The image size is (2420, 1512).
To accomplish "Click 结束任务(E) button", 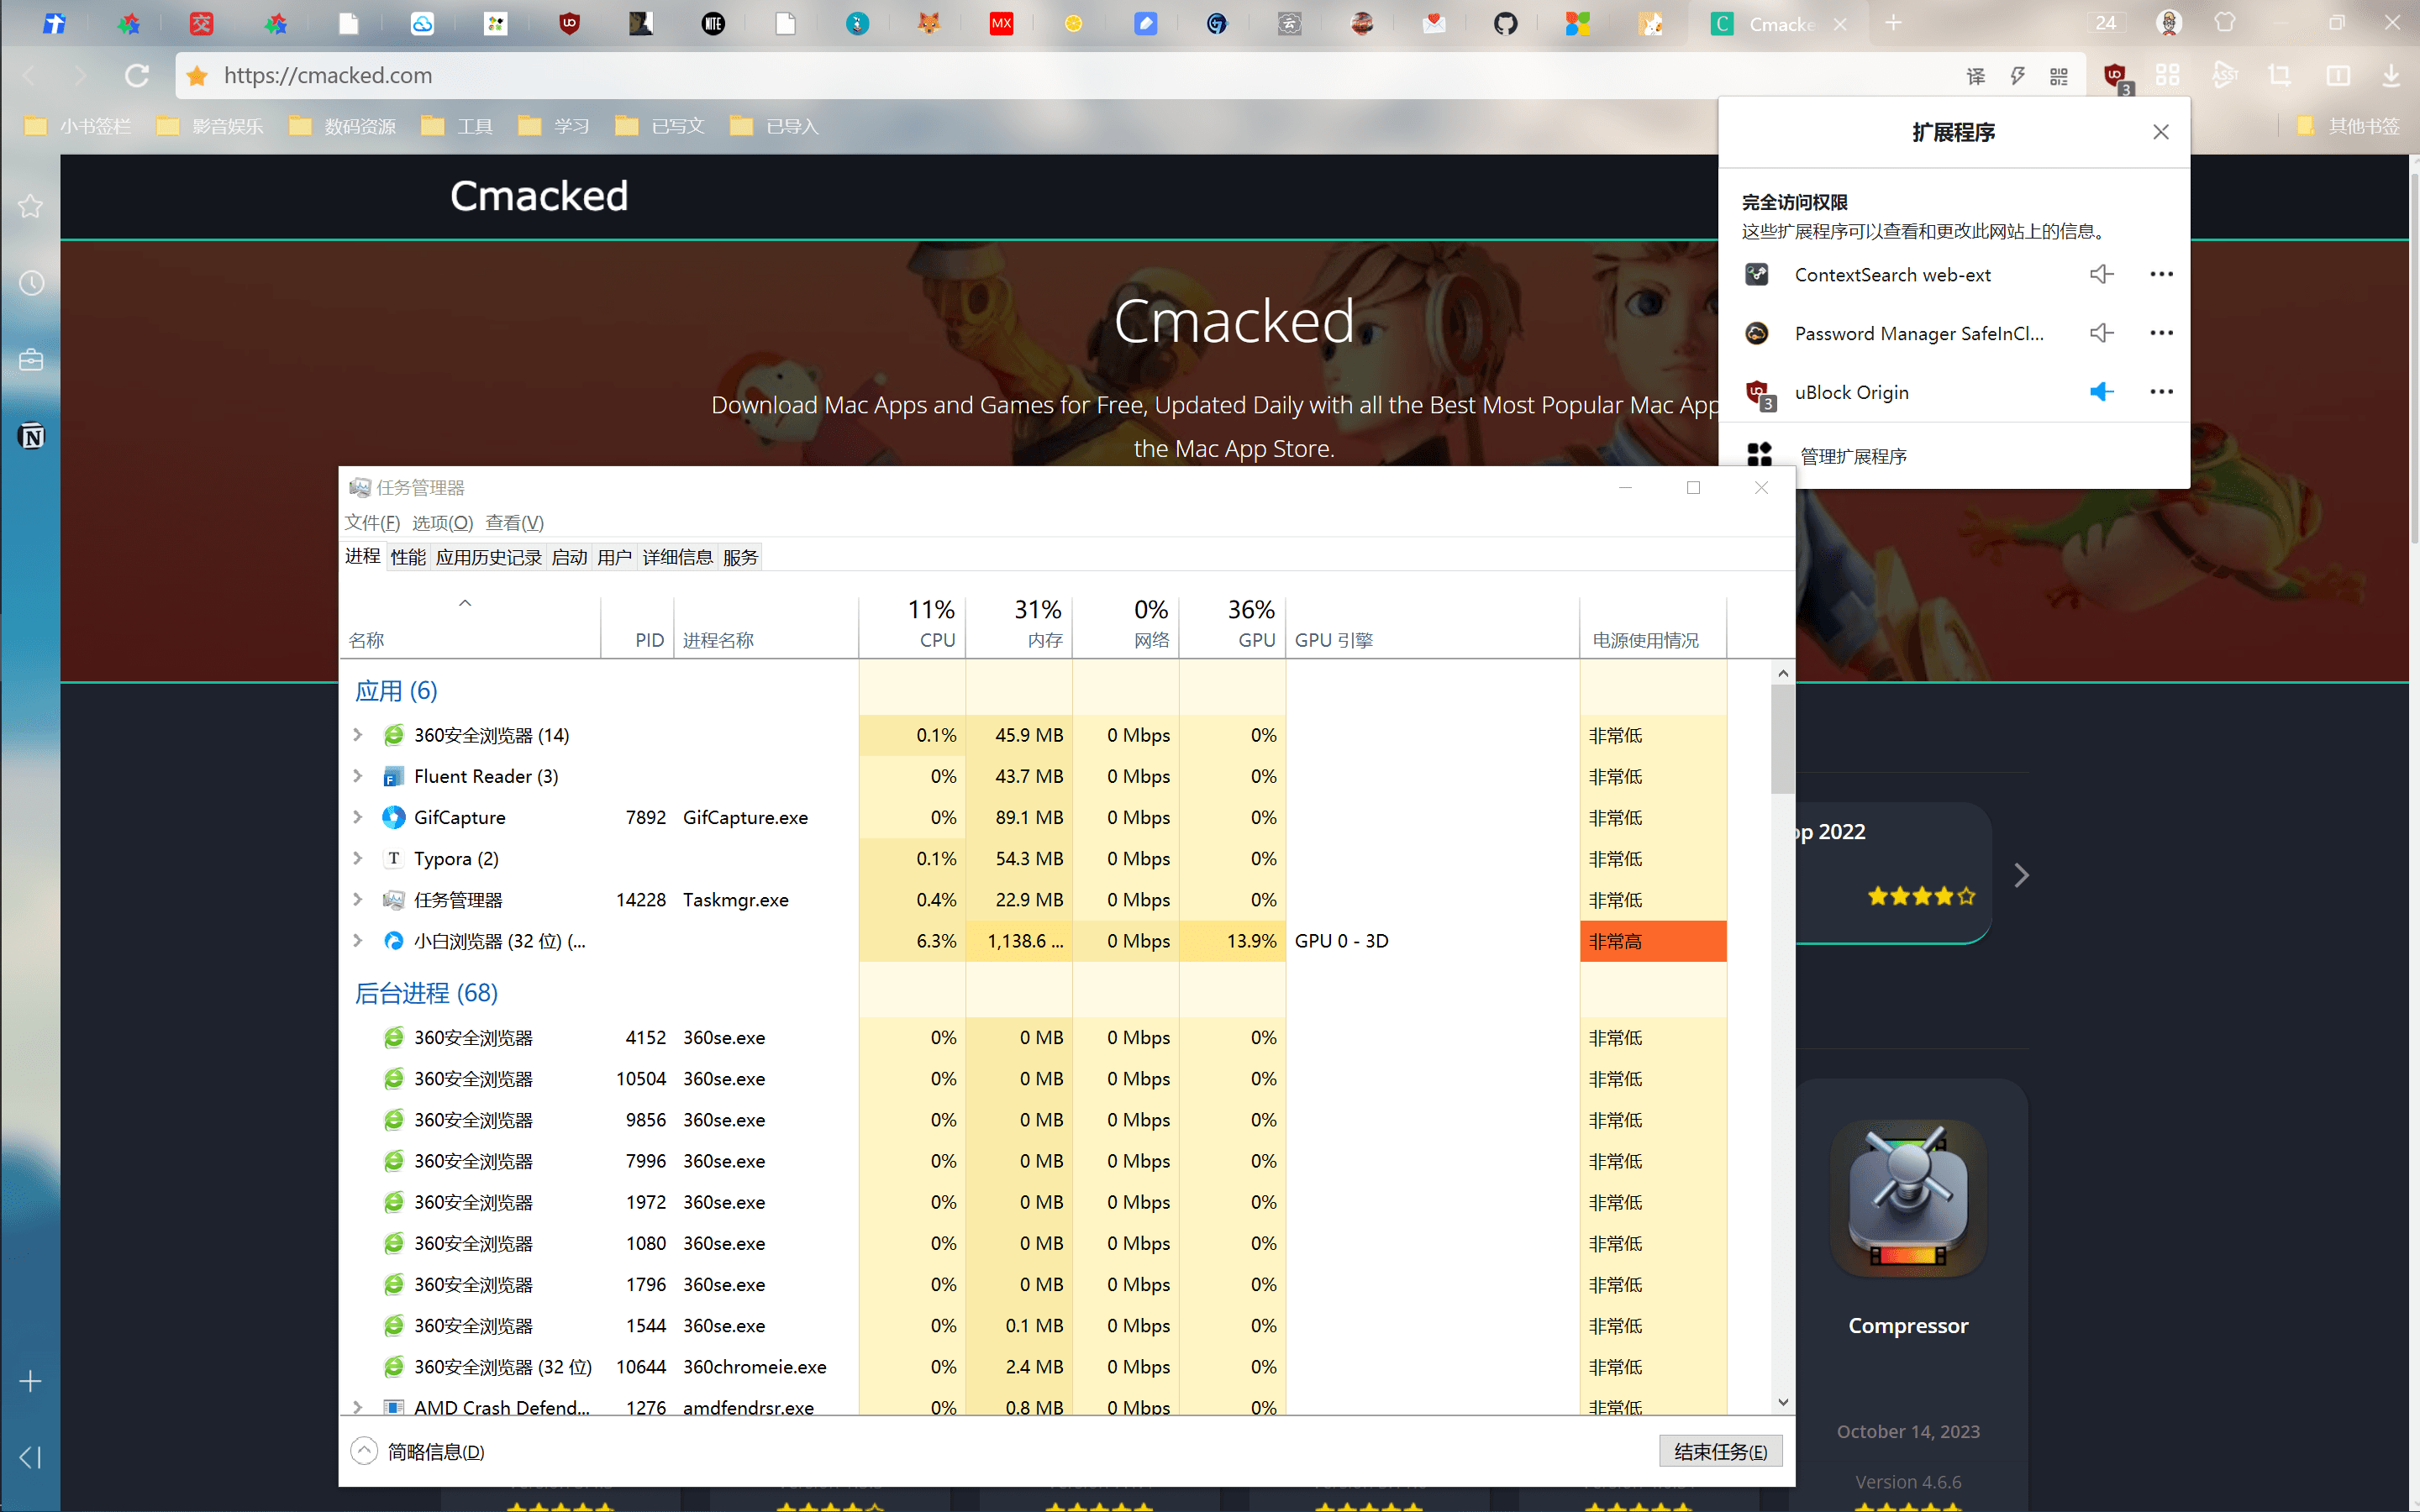I will tap(1720, 1451).
